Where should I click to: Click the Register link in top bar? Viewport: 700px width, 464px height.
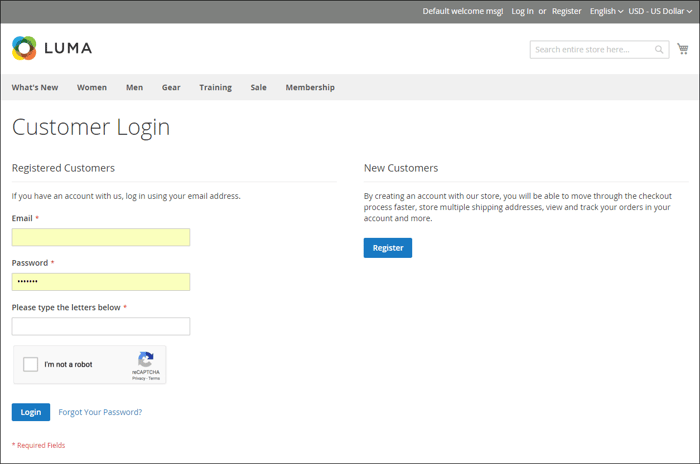pos(566,11)
